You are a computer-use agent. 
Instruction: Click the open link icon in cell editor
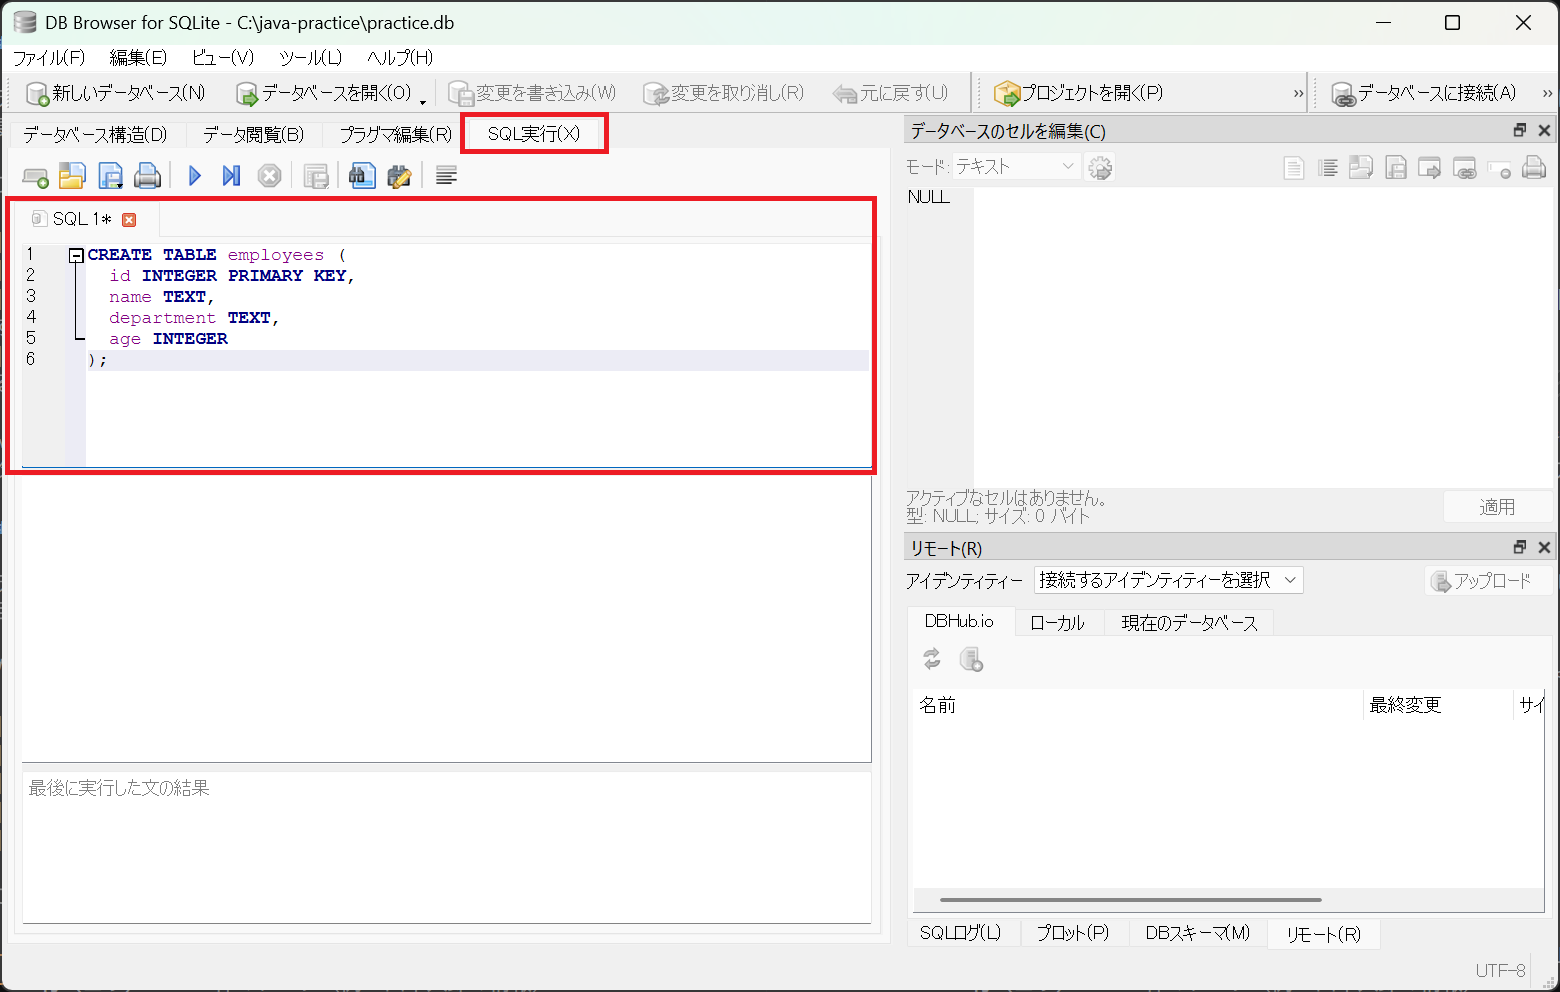(1465, 168)
